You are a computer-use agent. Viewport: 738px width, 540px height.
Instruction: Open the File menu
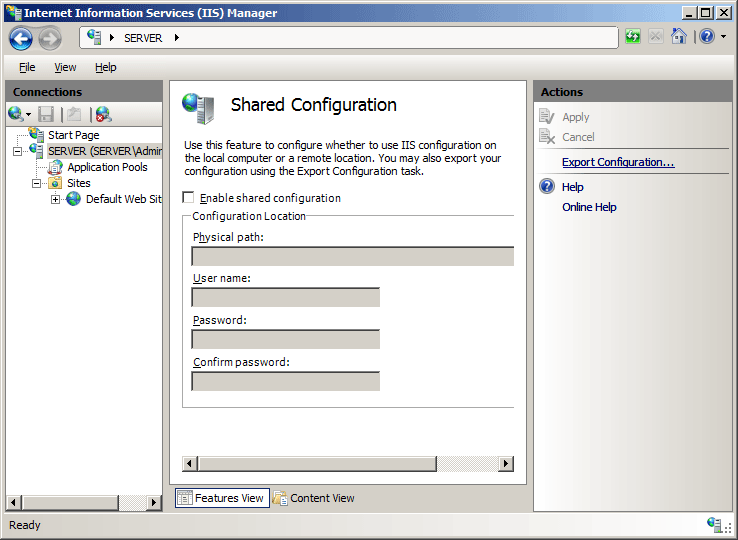pos(27,67)
